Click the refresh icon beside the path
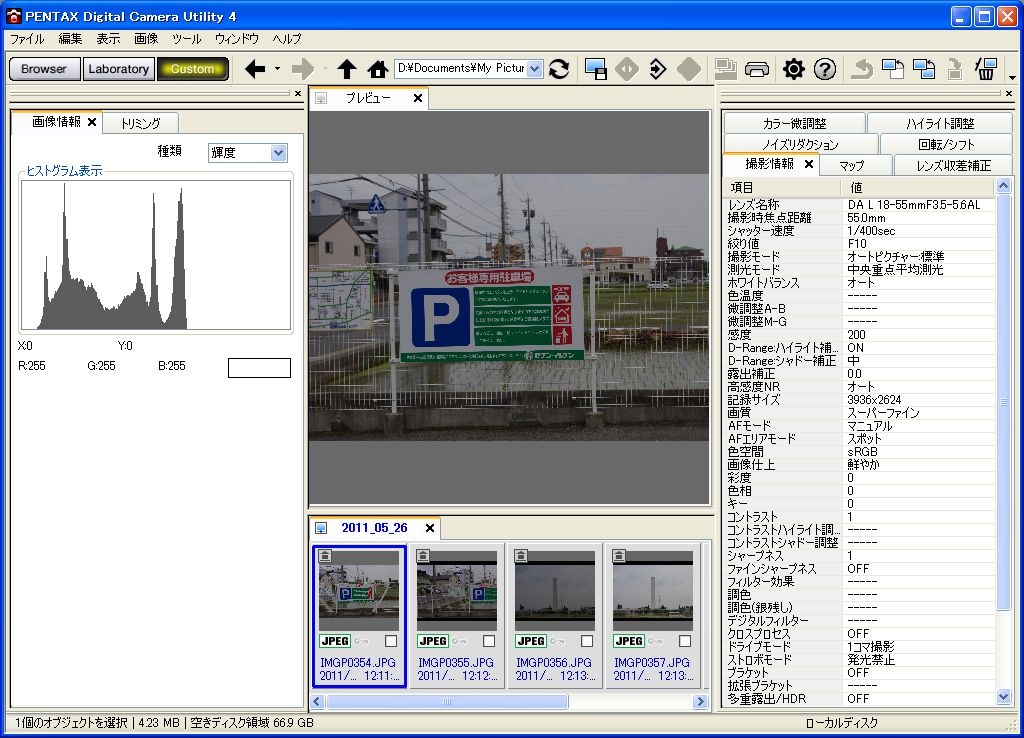Viewport: 1024px width, 738px height. coord(559,69)
